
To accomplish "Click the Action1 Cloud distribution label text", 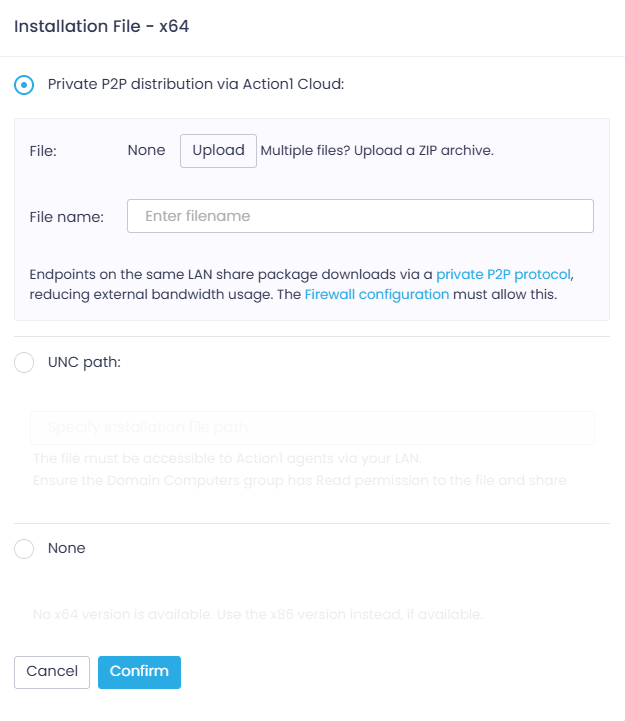I will [196, 85].
